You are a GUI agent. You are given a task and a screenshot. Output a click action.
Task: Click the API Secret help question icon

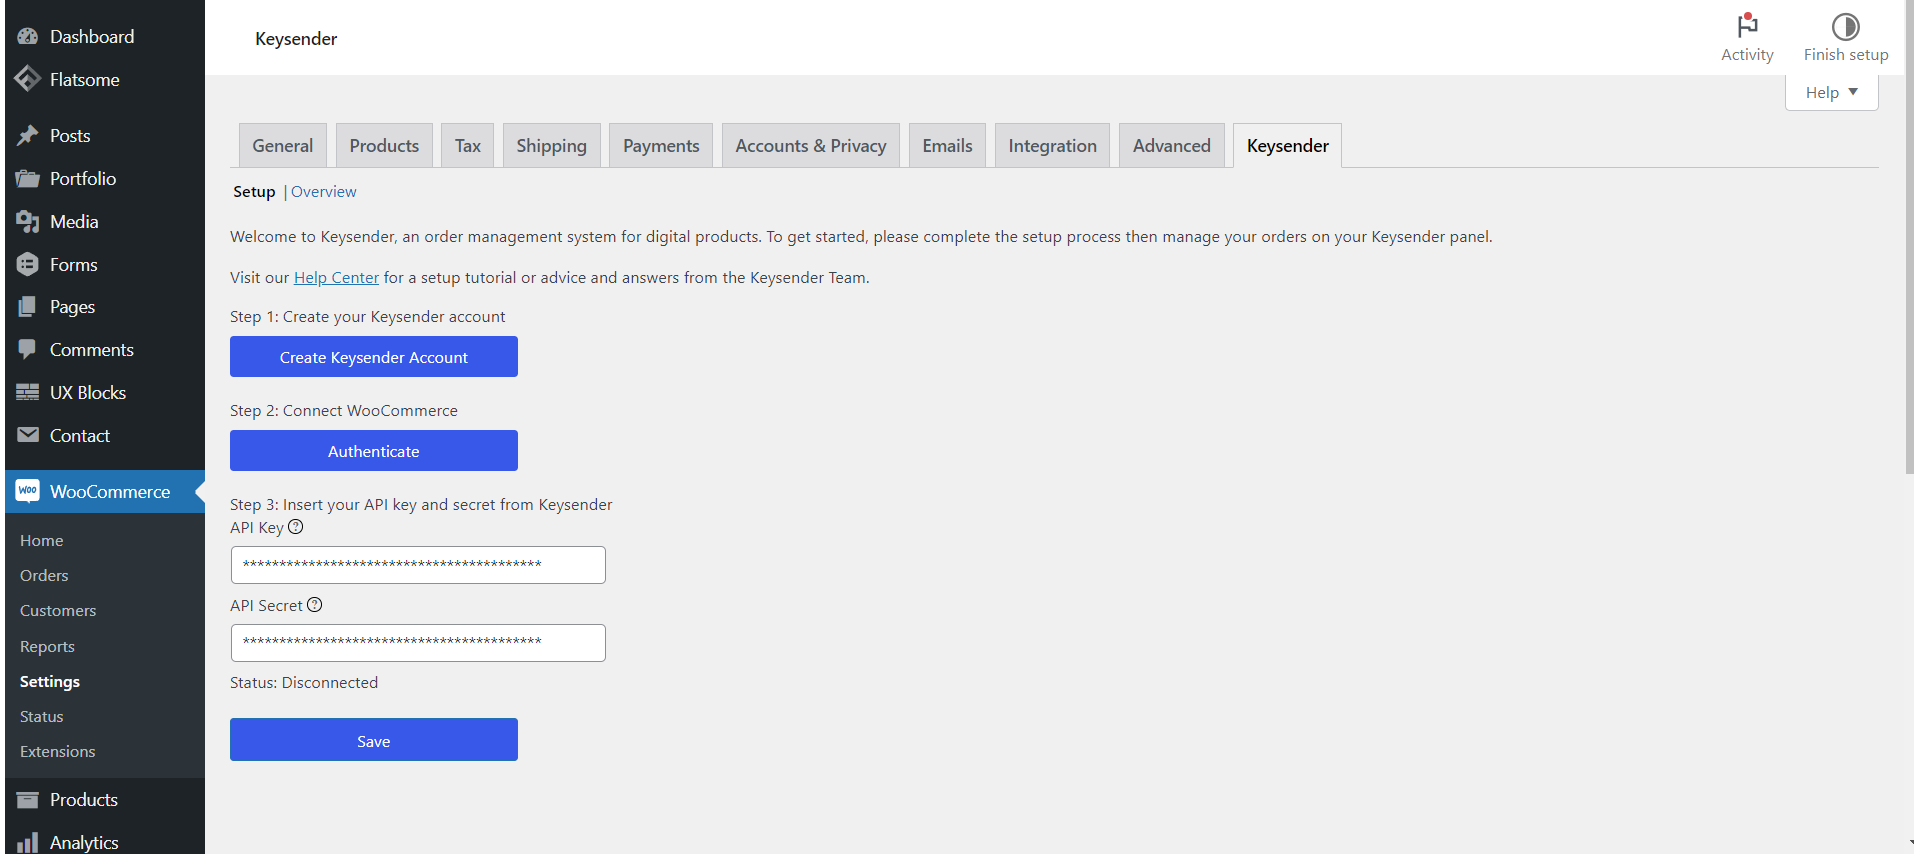315,605
